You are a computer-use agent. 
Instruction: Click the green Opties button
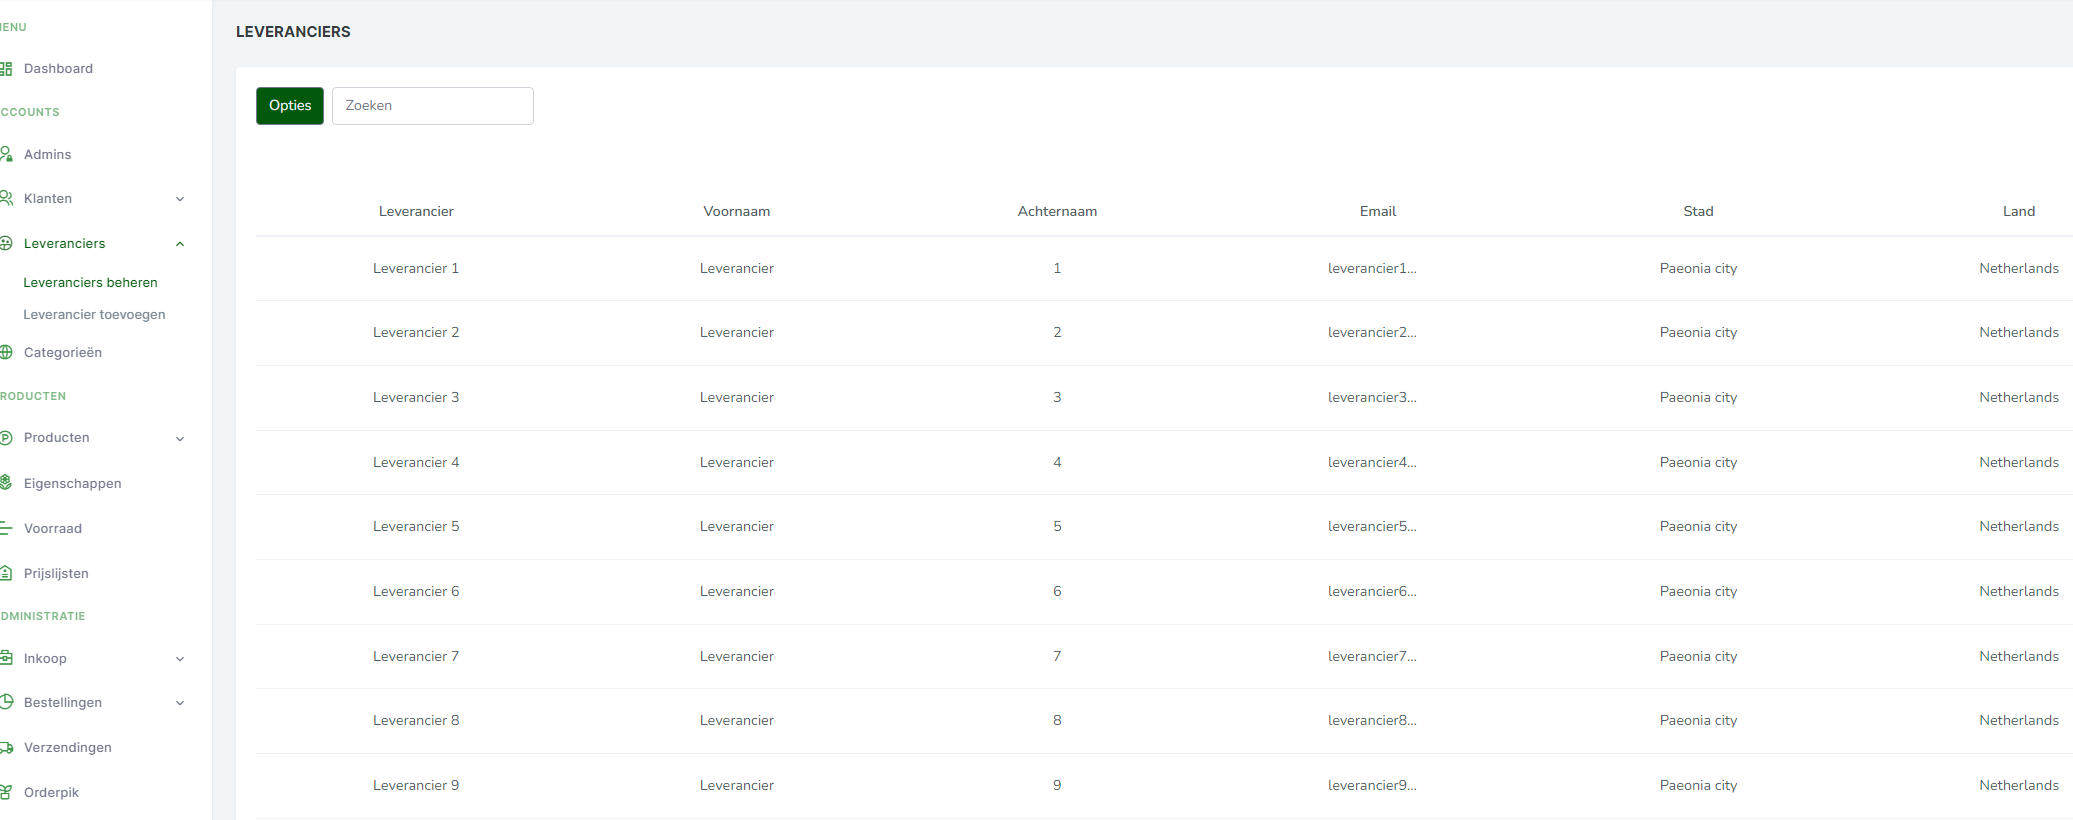[290, 106]
